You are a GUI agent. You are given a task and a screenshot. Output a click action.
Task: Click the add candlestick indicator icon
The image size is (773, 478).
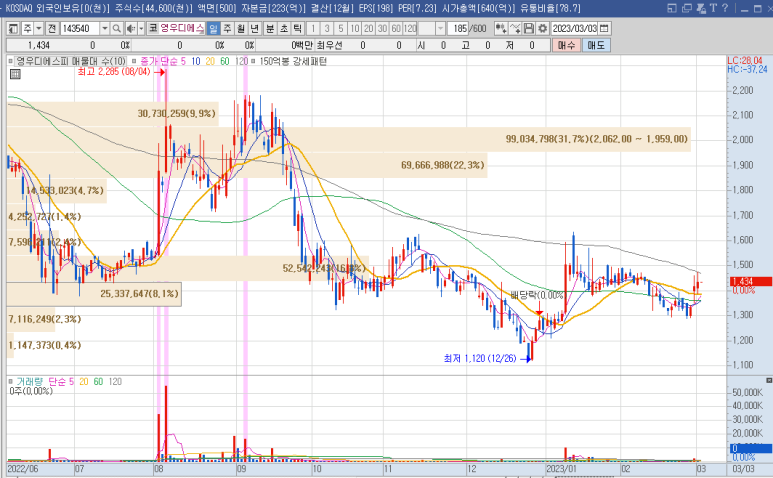(501, 29)
